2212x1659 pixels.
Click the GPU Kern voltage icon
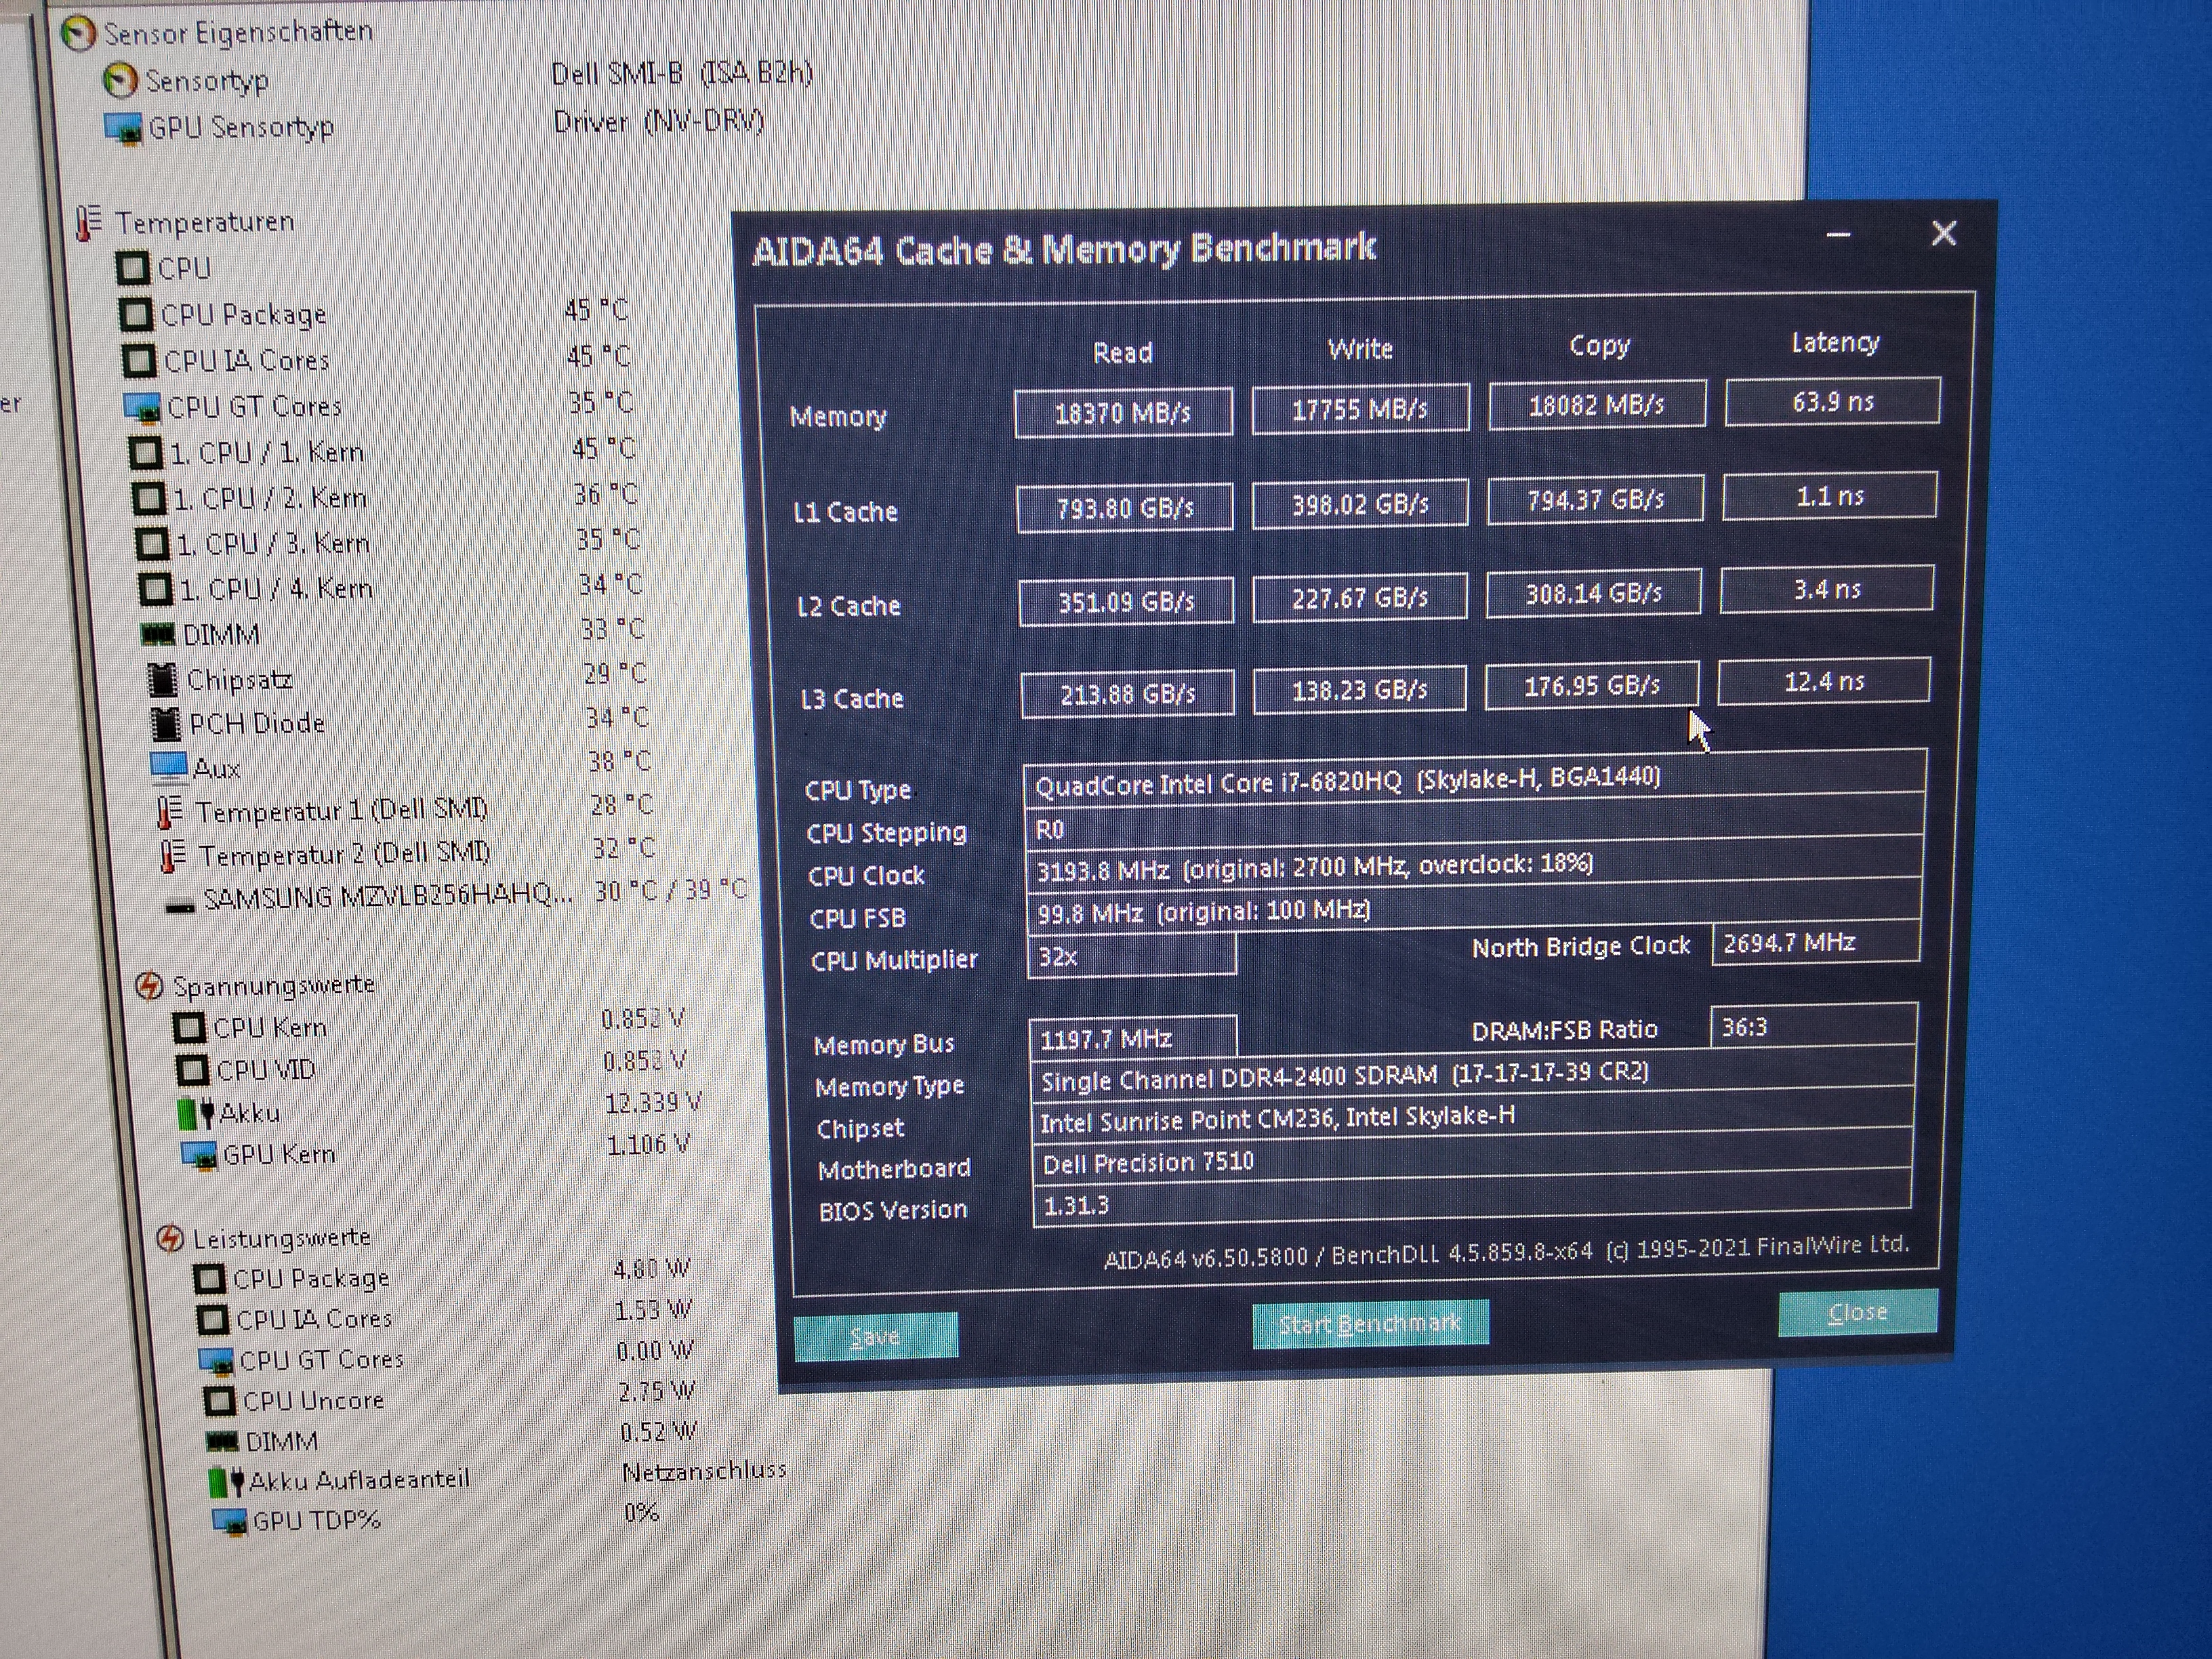(199, 1155)
